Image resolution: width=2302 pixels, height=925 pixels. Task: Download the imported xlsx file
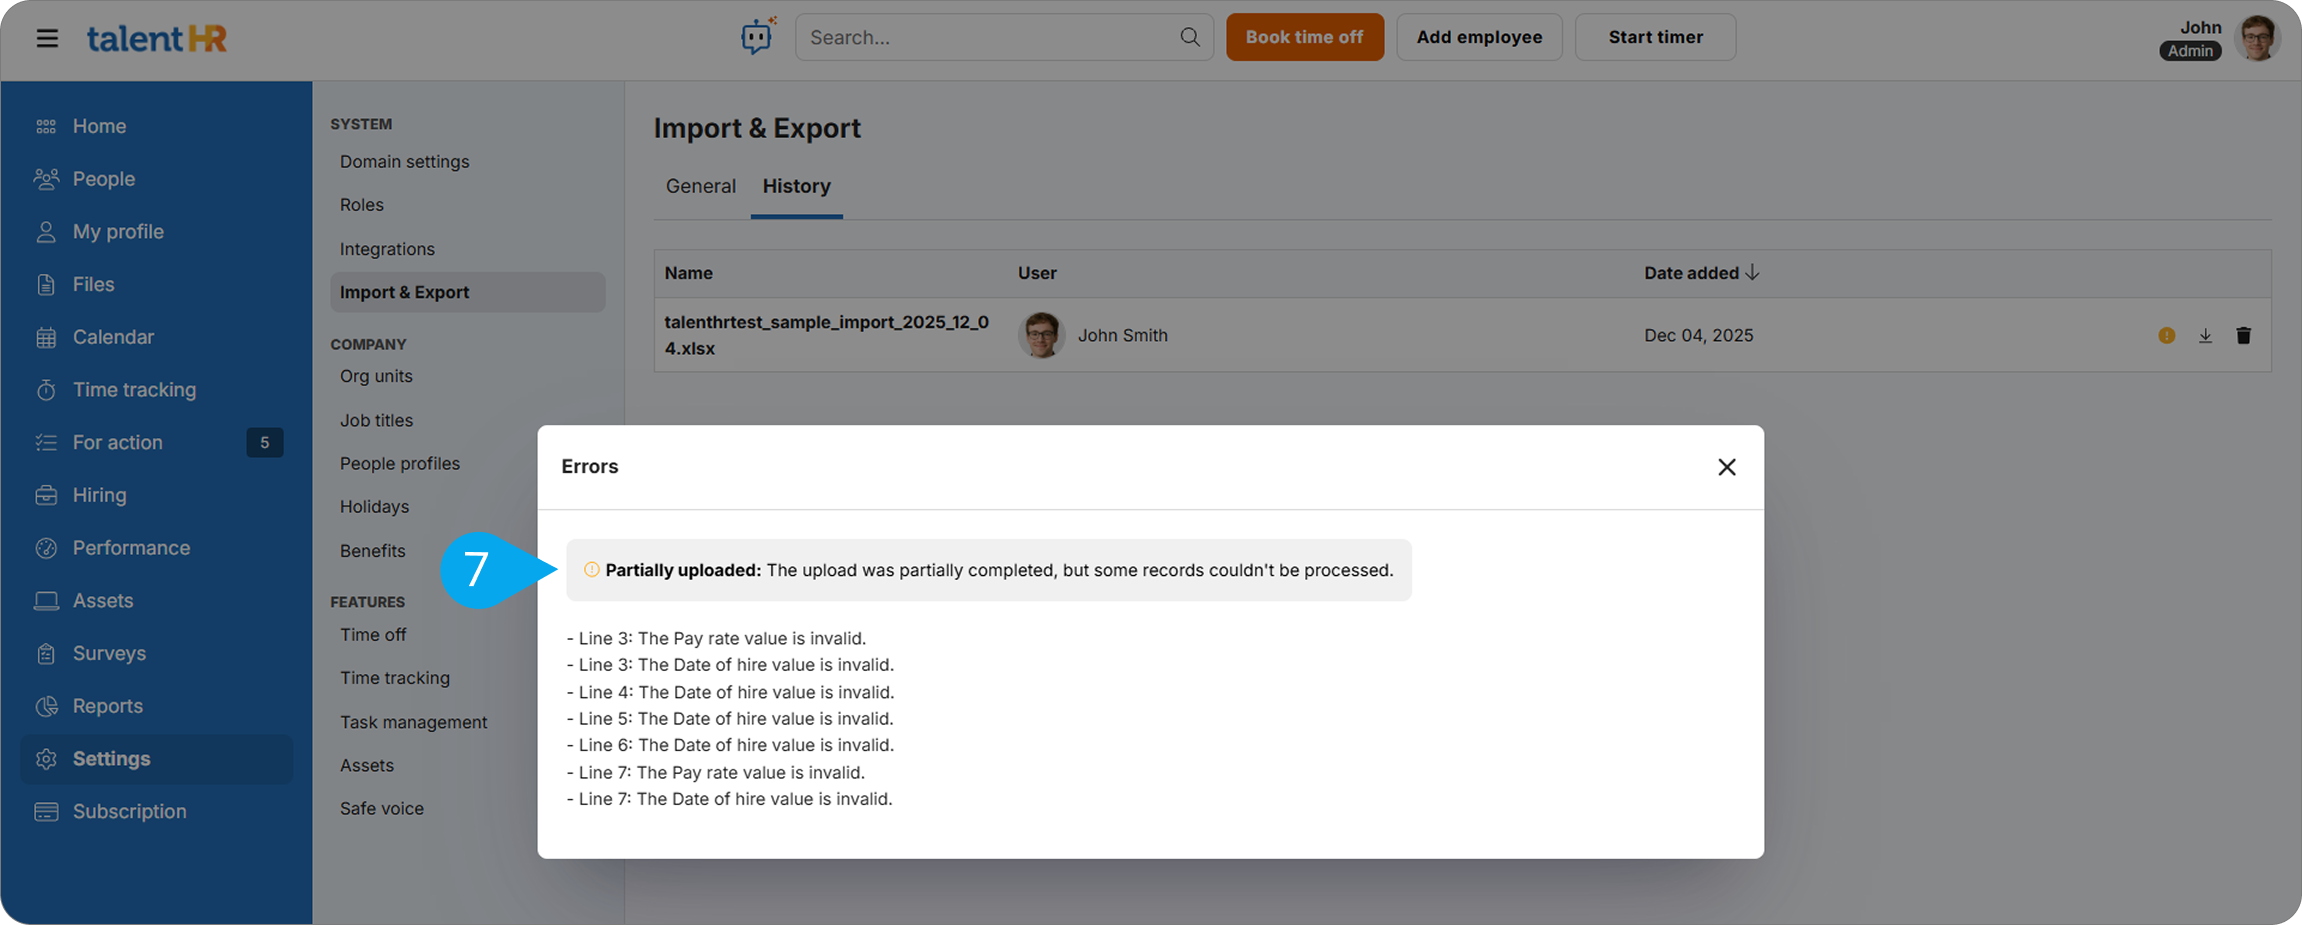point(2205,336)
